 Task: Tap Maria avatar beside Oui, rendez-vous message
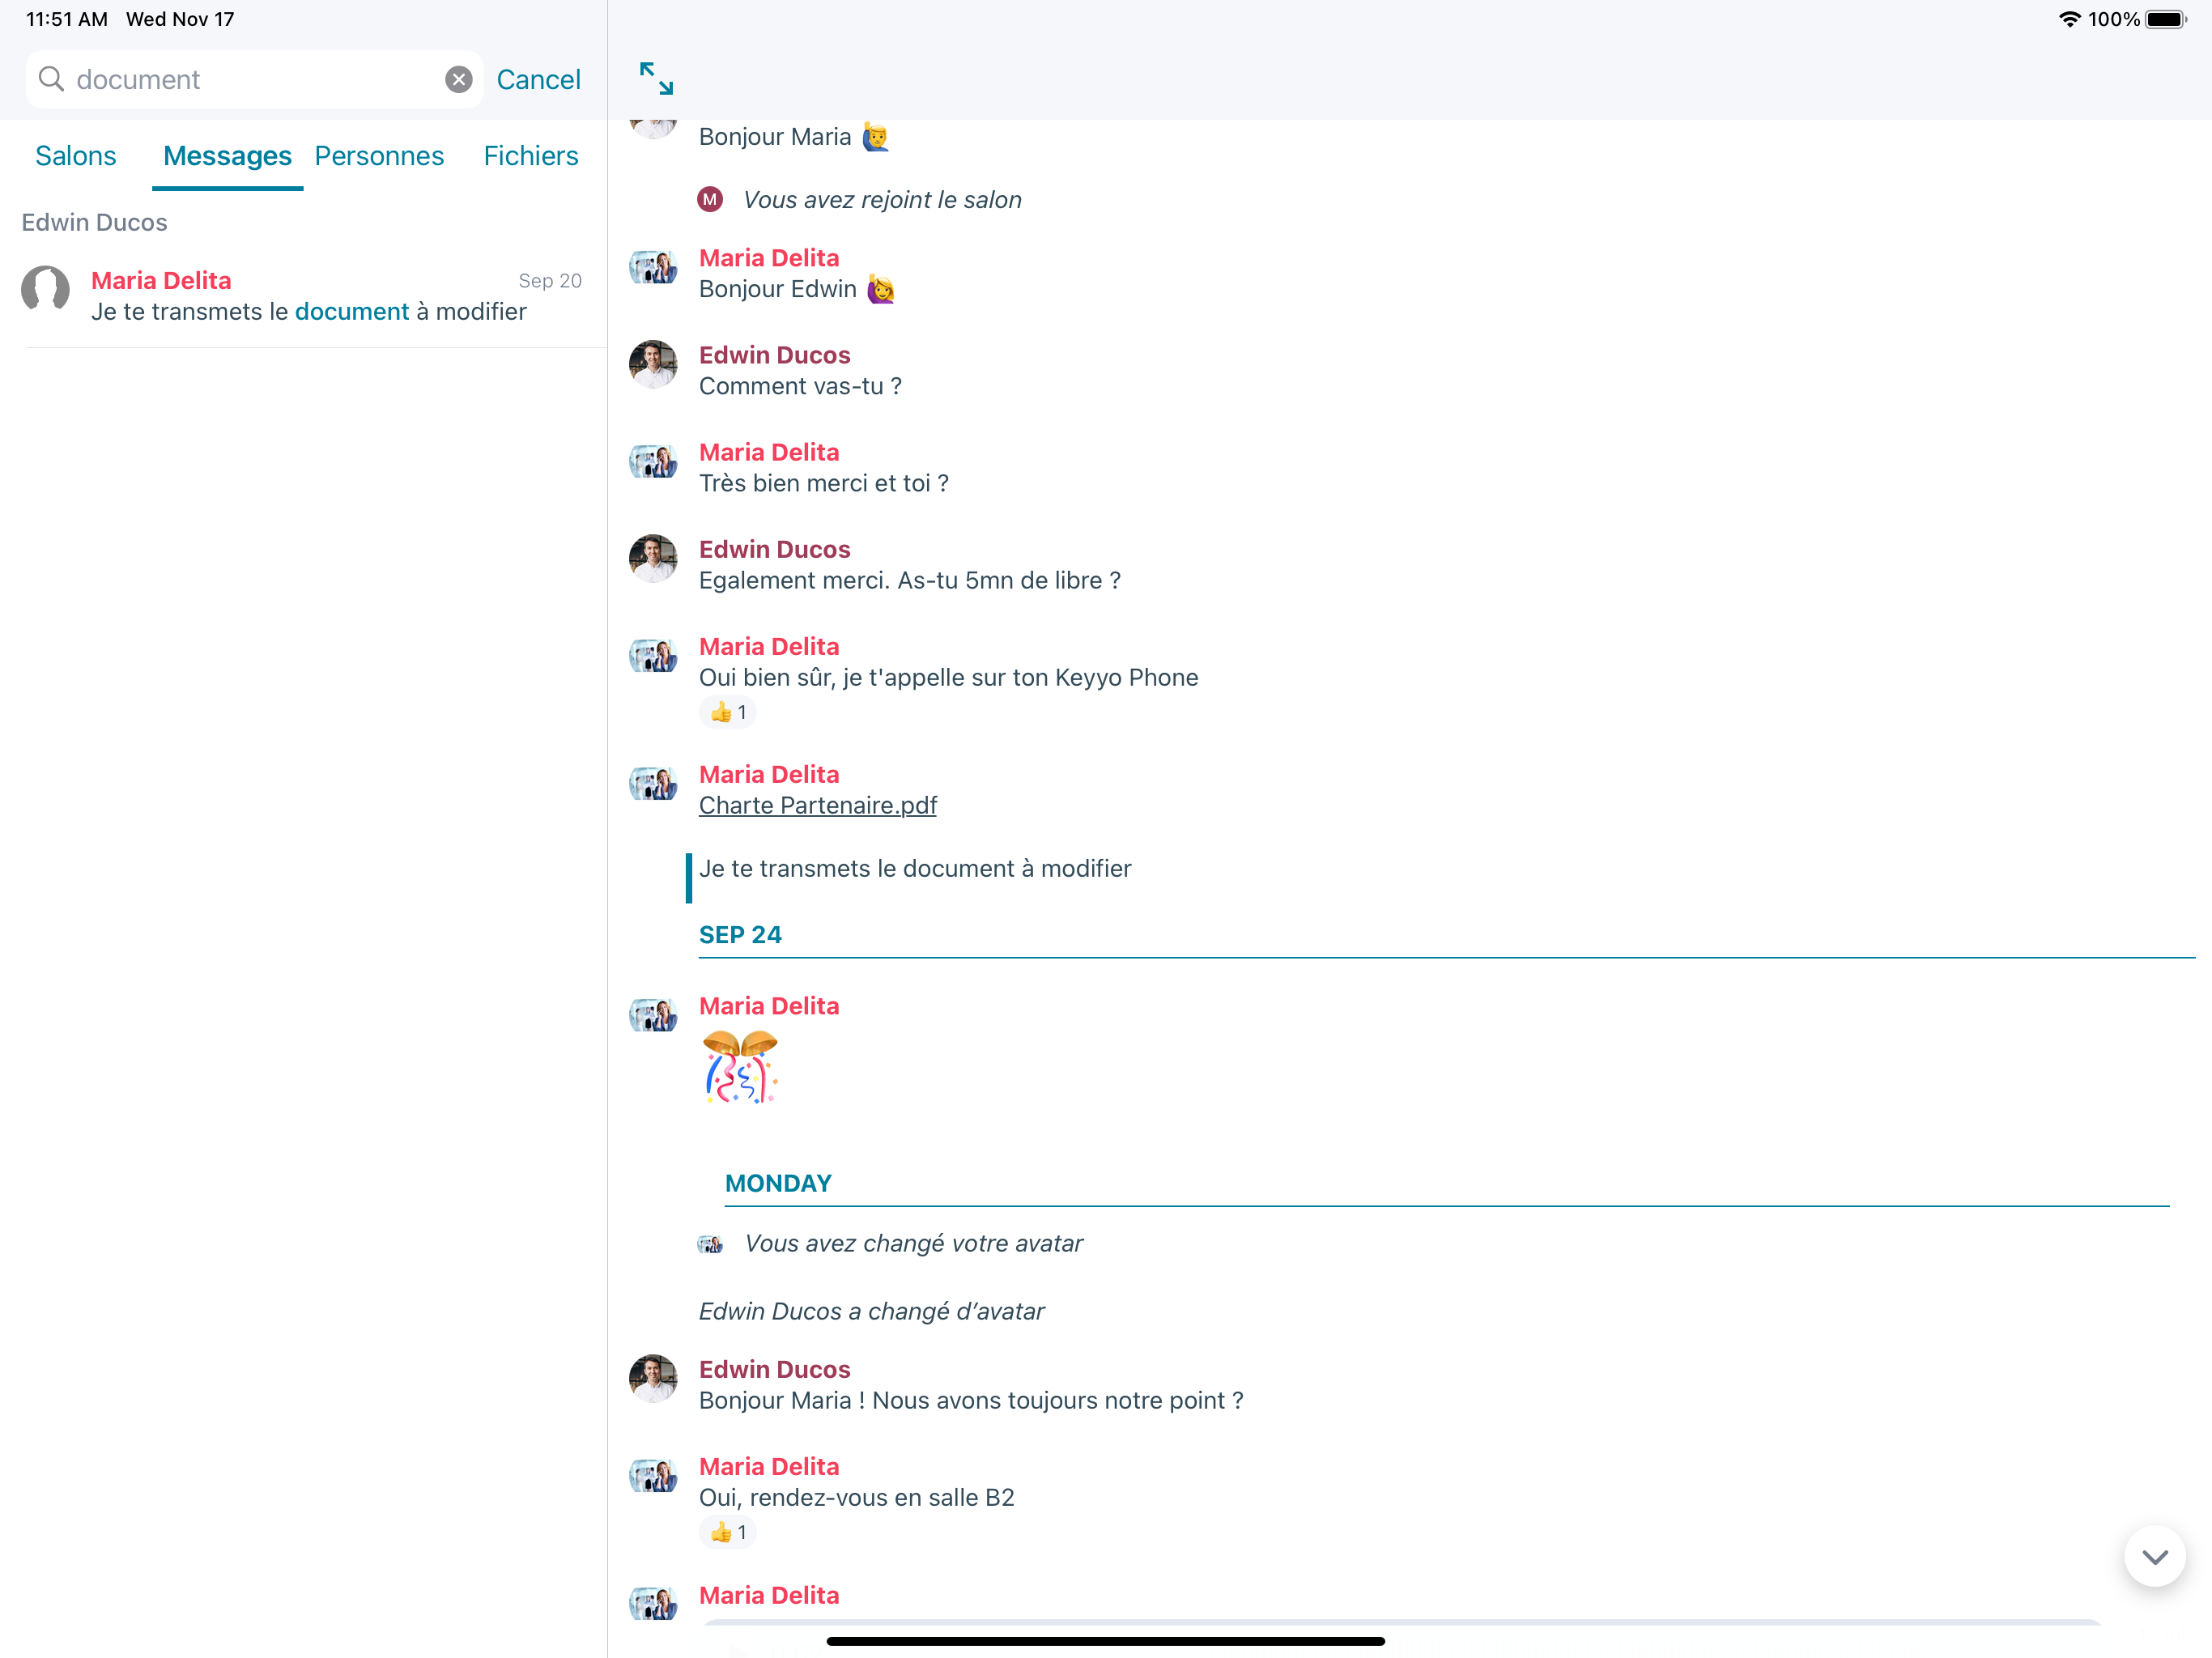[653, 1475]
